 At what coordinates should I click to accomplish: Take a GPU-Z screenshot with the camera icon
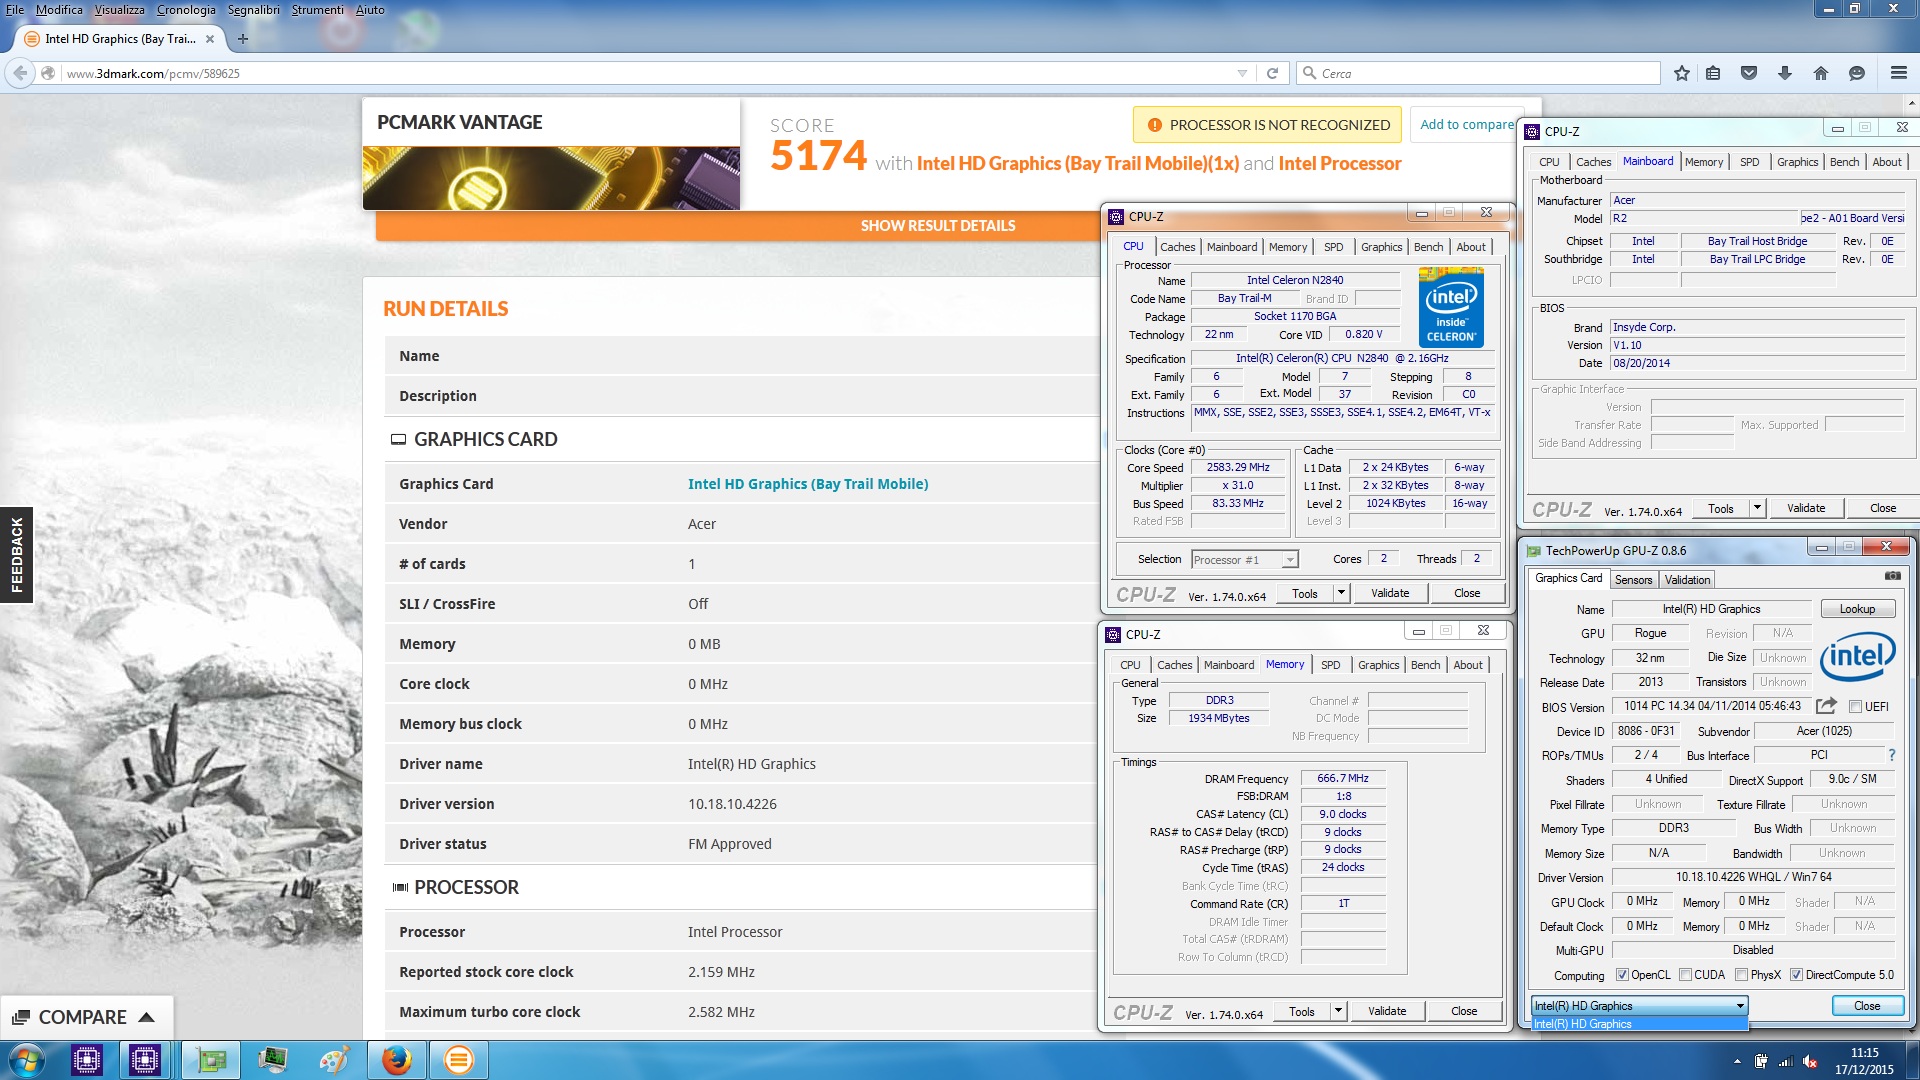point(1892,576)
